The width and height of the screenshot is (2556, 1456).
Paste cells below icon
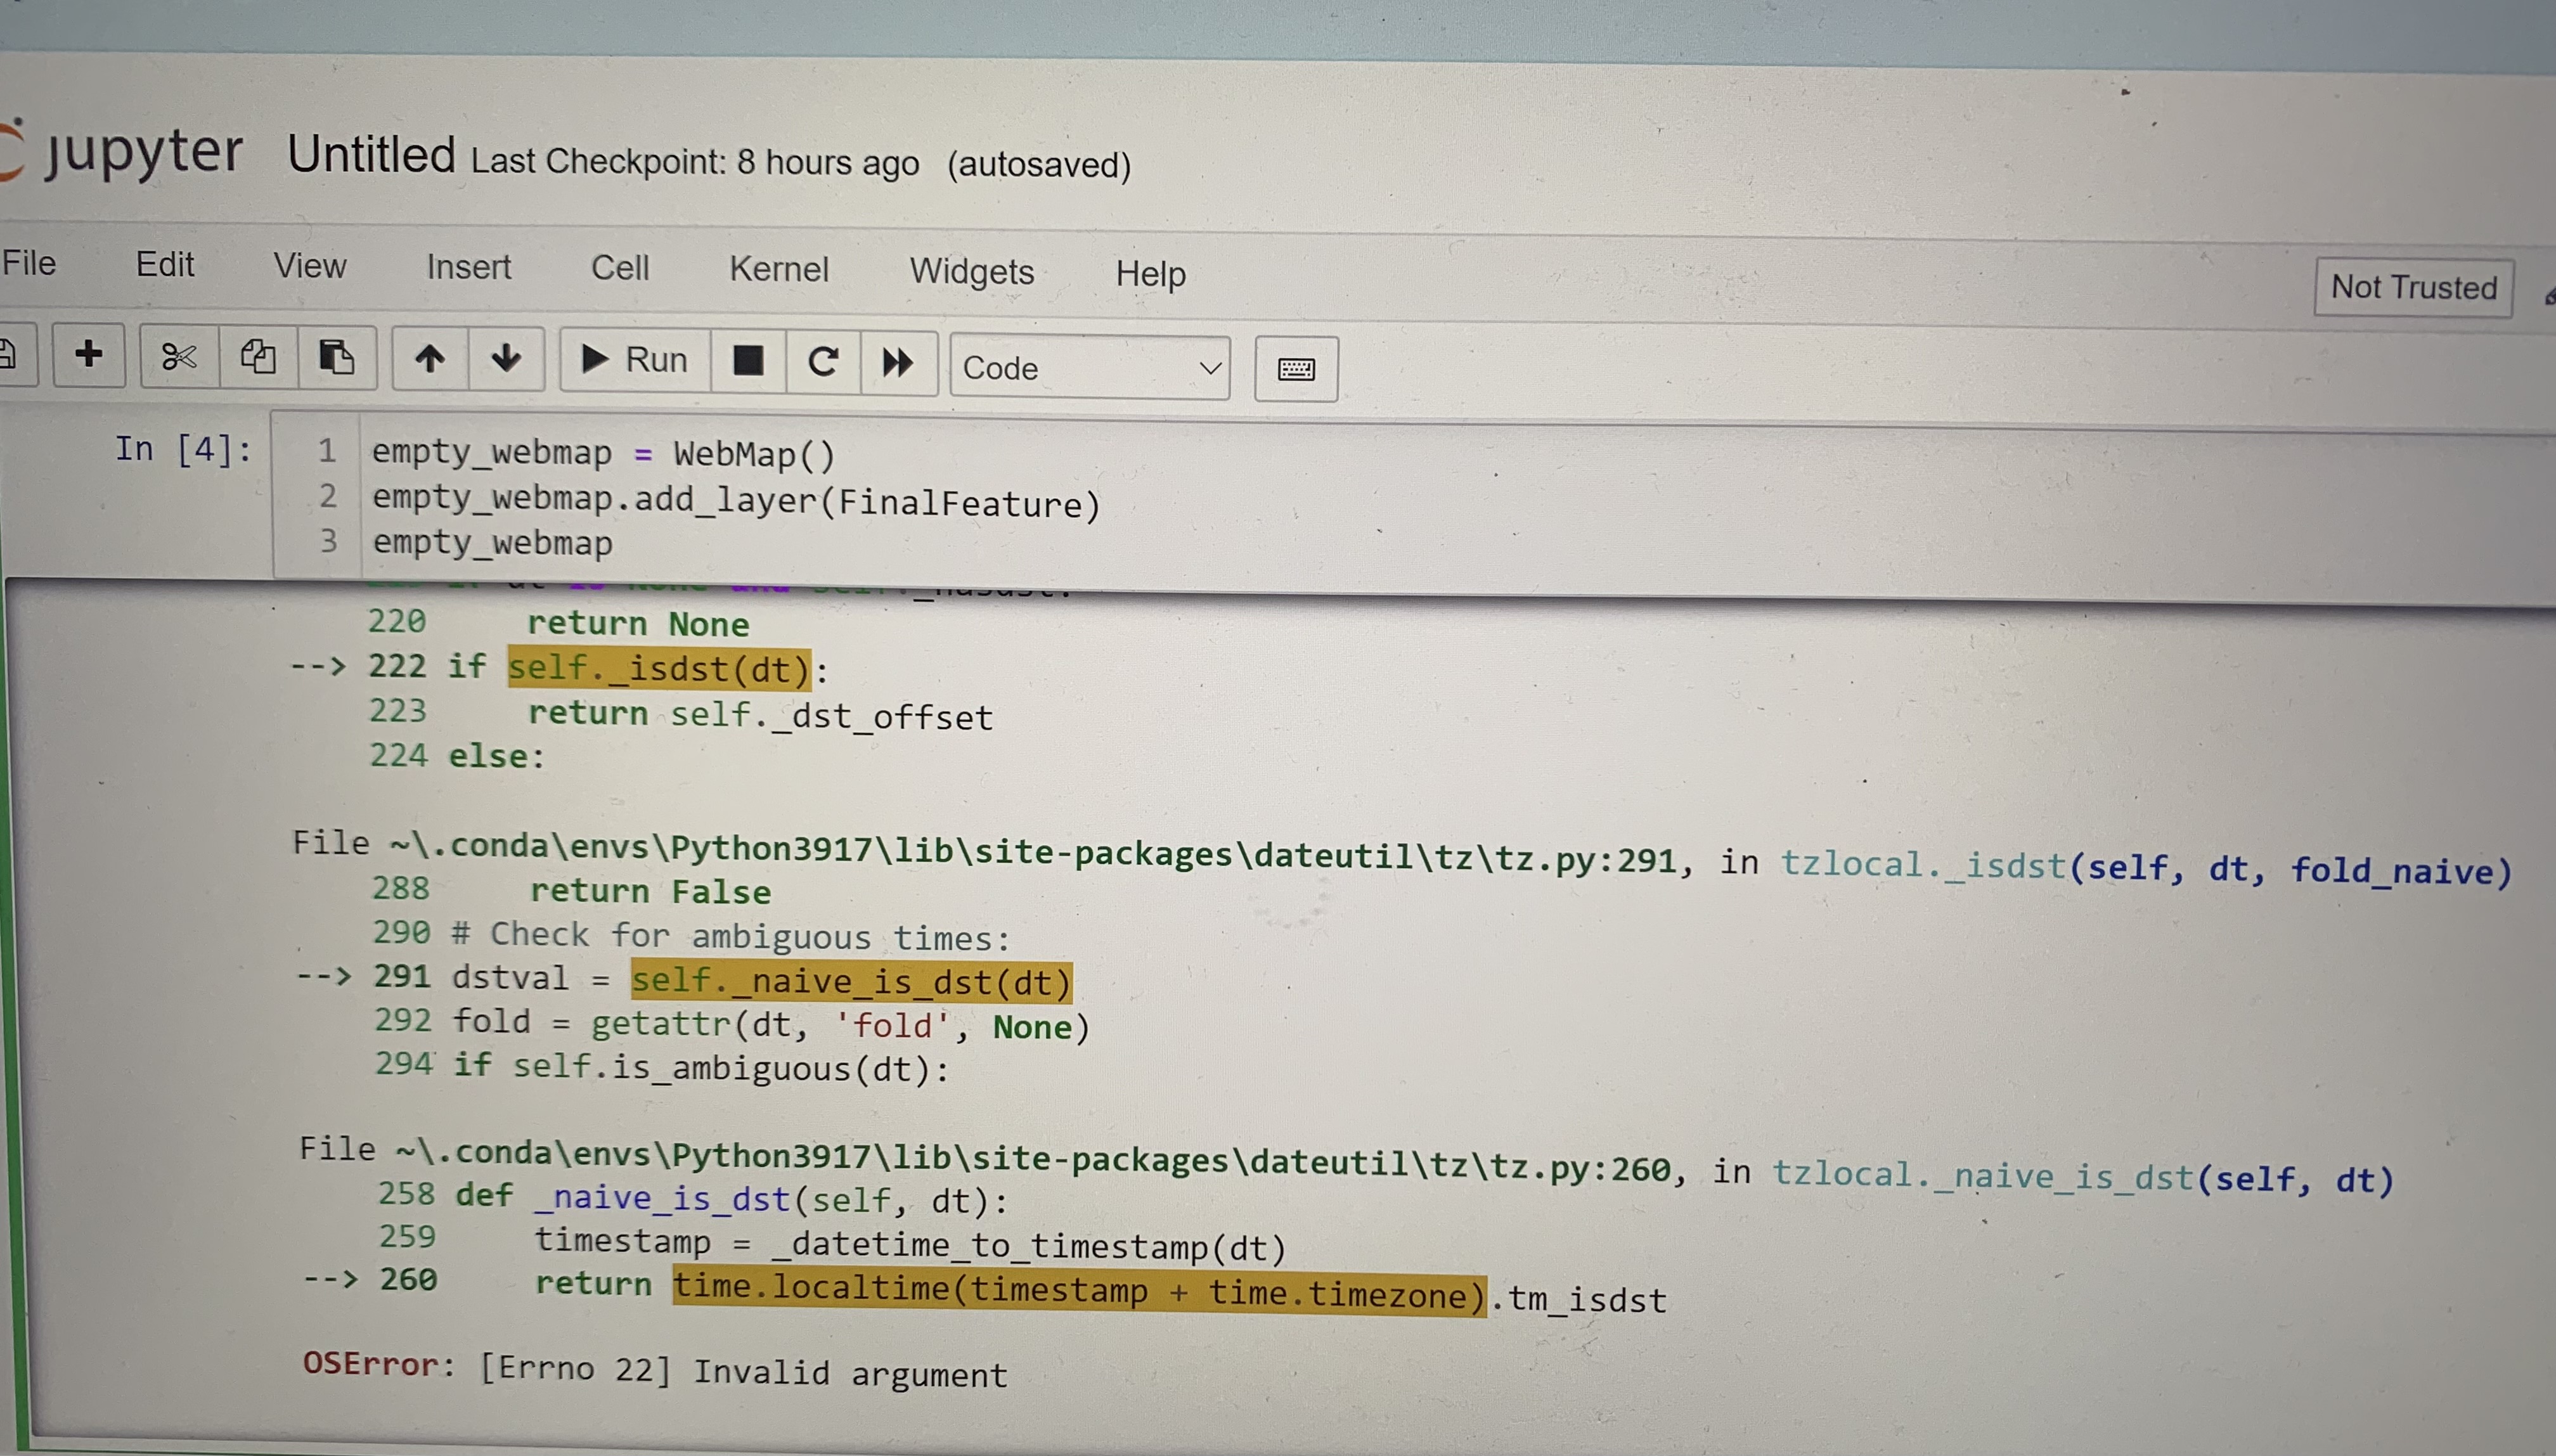(336, 357)
